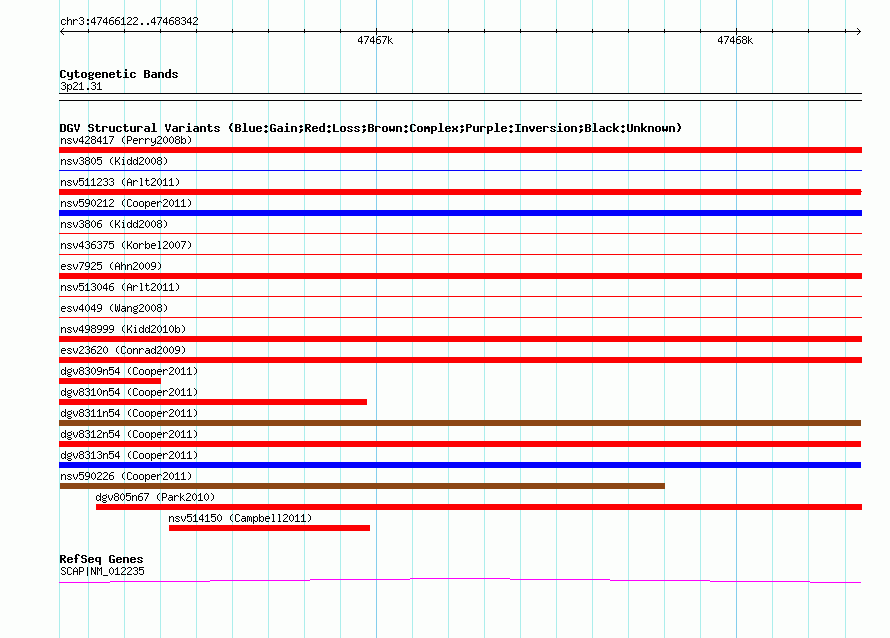The height and width of the screenshot is (638, 890).
Task: Click the nsv513046 (Arlt2011) label
Action: click(120, 287)
